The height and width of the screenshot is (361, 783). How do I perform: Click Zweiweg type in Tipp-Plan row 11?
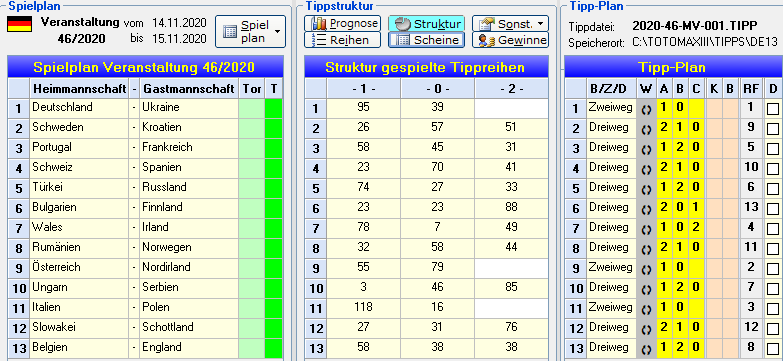[x=611, y=308]
